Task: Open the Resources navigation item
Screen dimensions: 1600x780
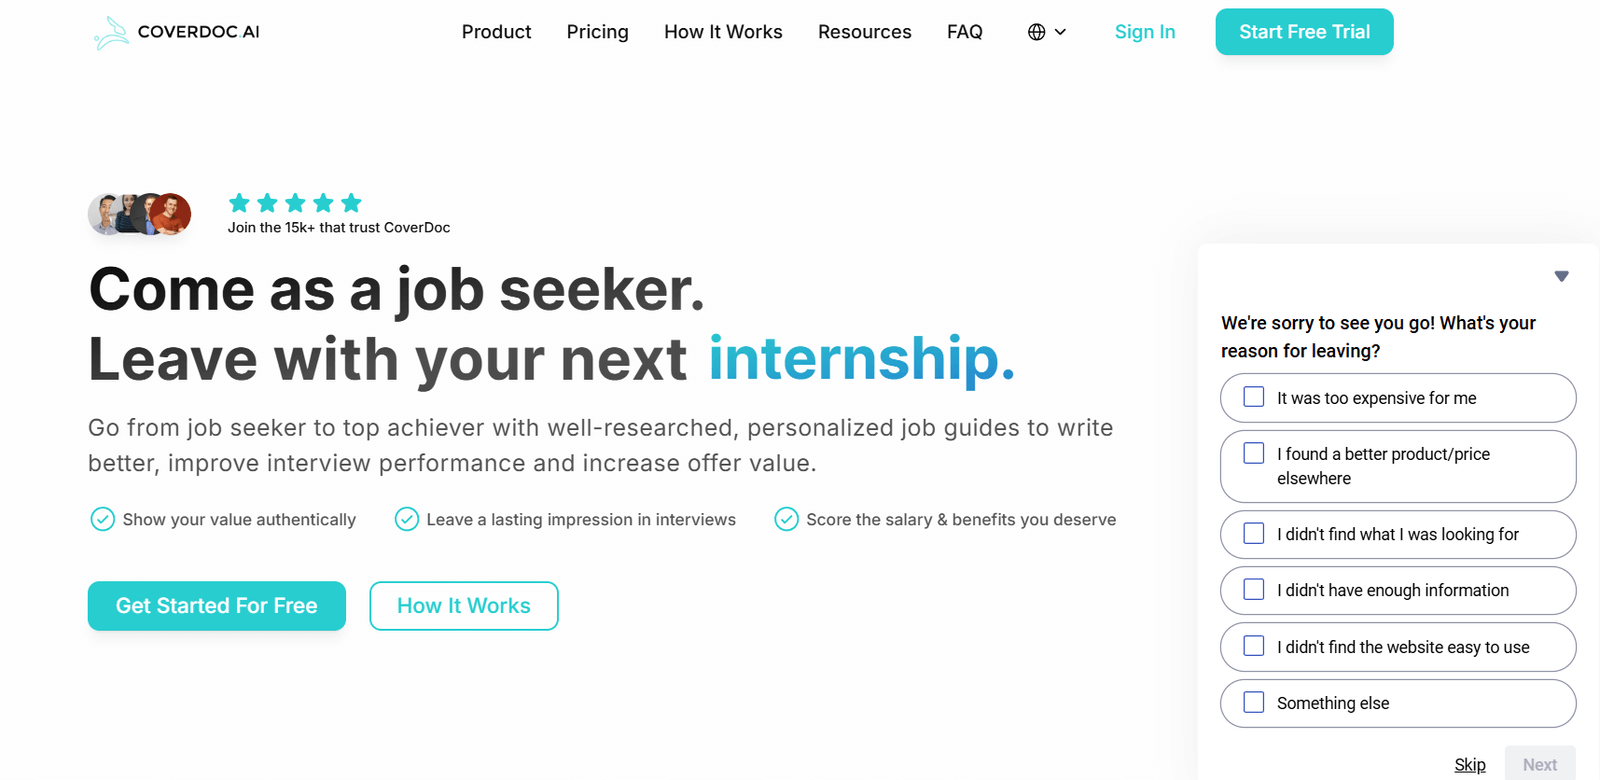Action: point(864,32)
